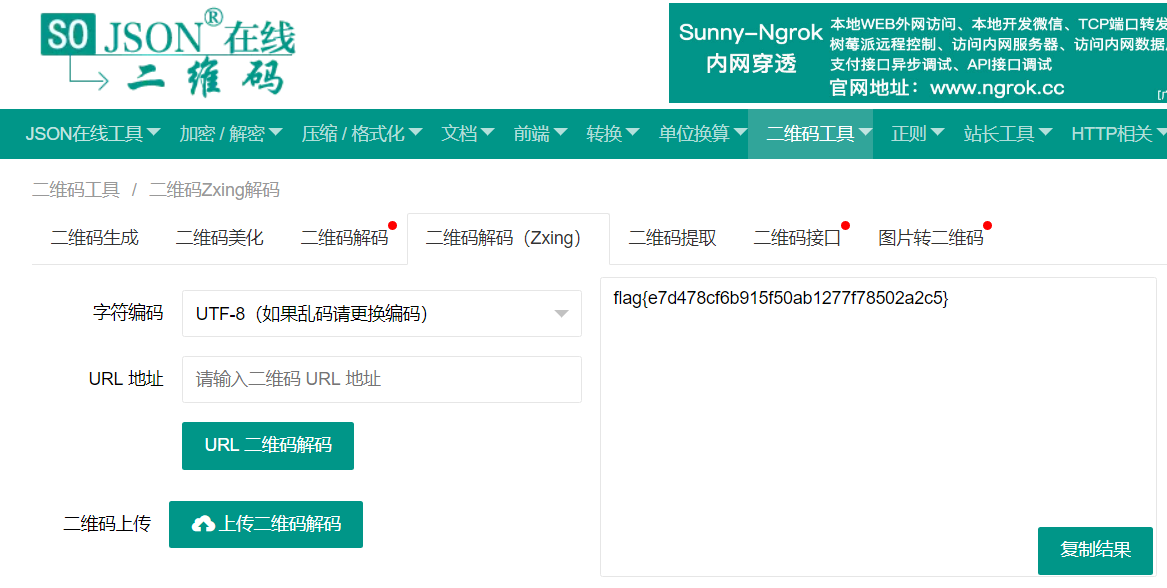This screenshot has height=588, width=1167.
Task: Click the 二维码上传 label
Action: 107,524
